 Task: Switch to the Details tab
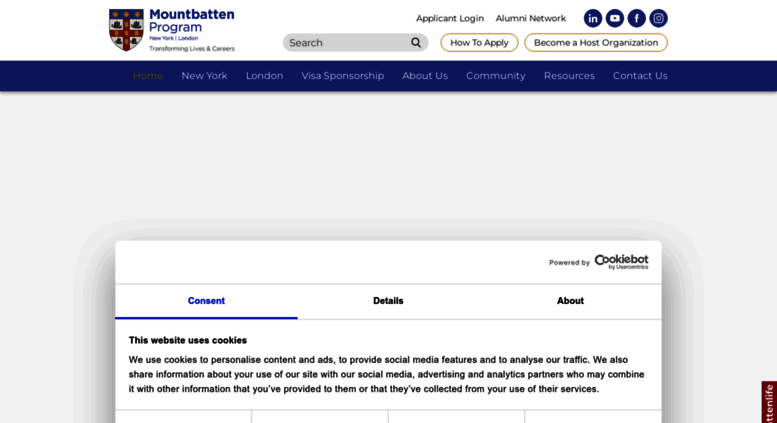pyautogui.click(x=388, y=301)
